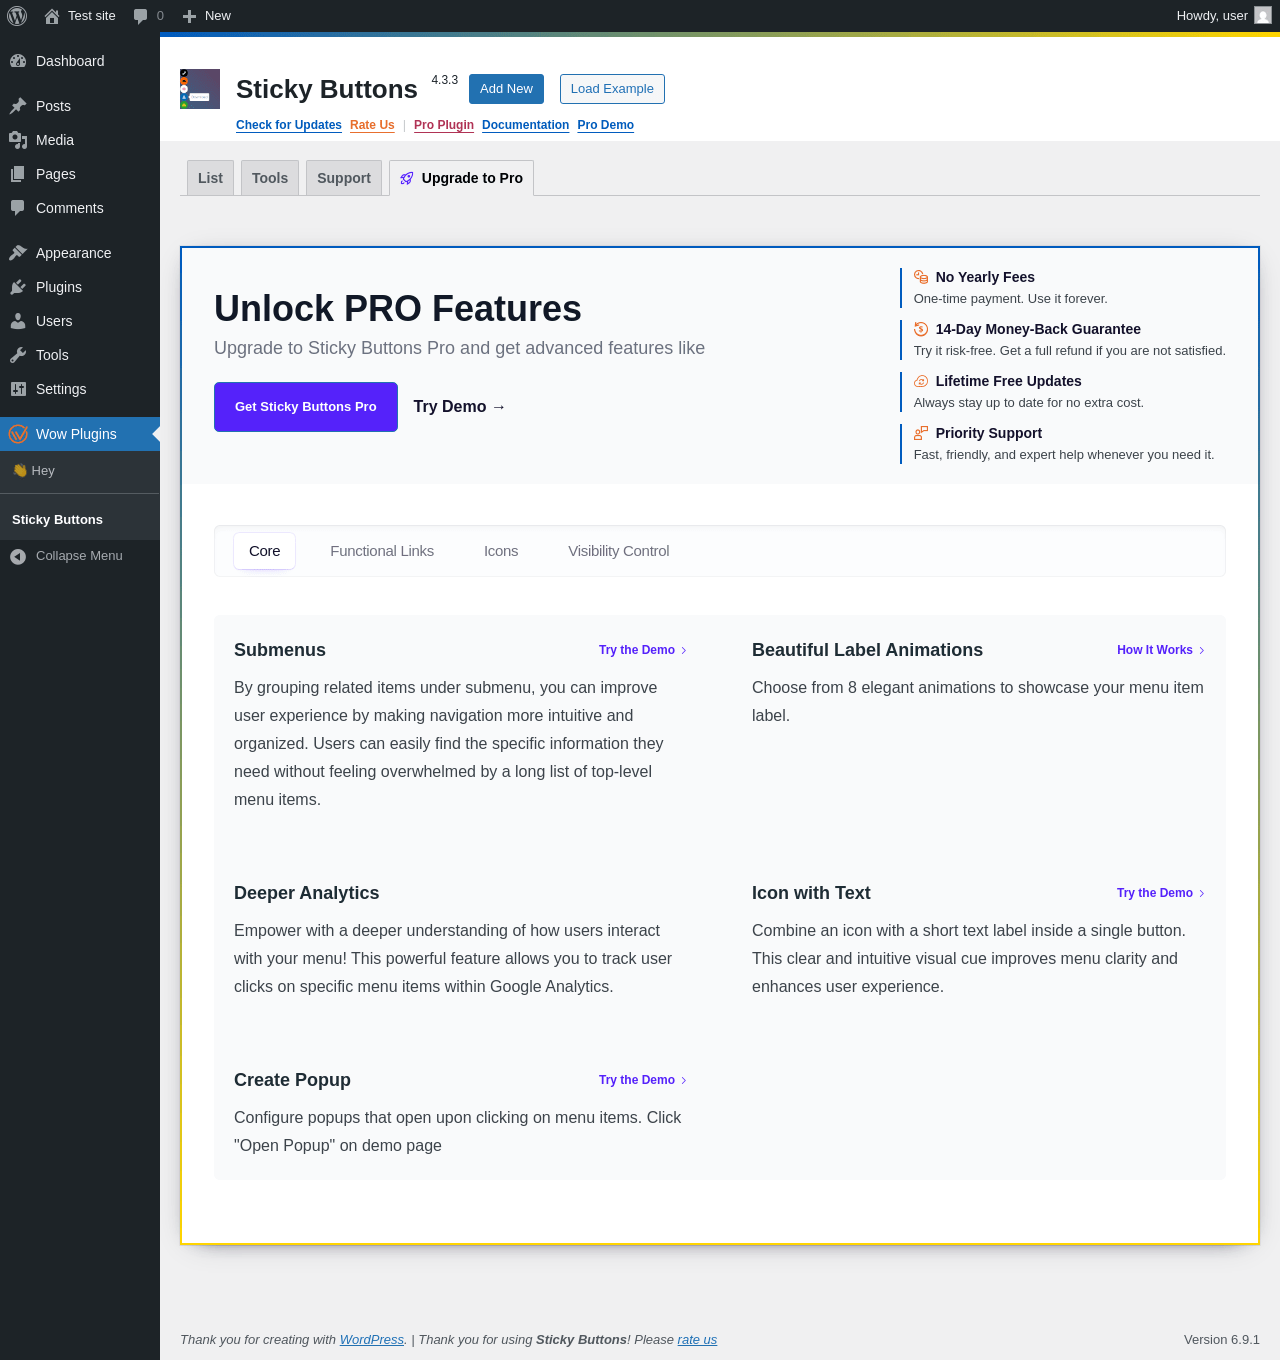This screenshot has width=1280, height=1360.
Task: Click the Sticky Buttons plugin logo
Action: coord(200,89)
